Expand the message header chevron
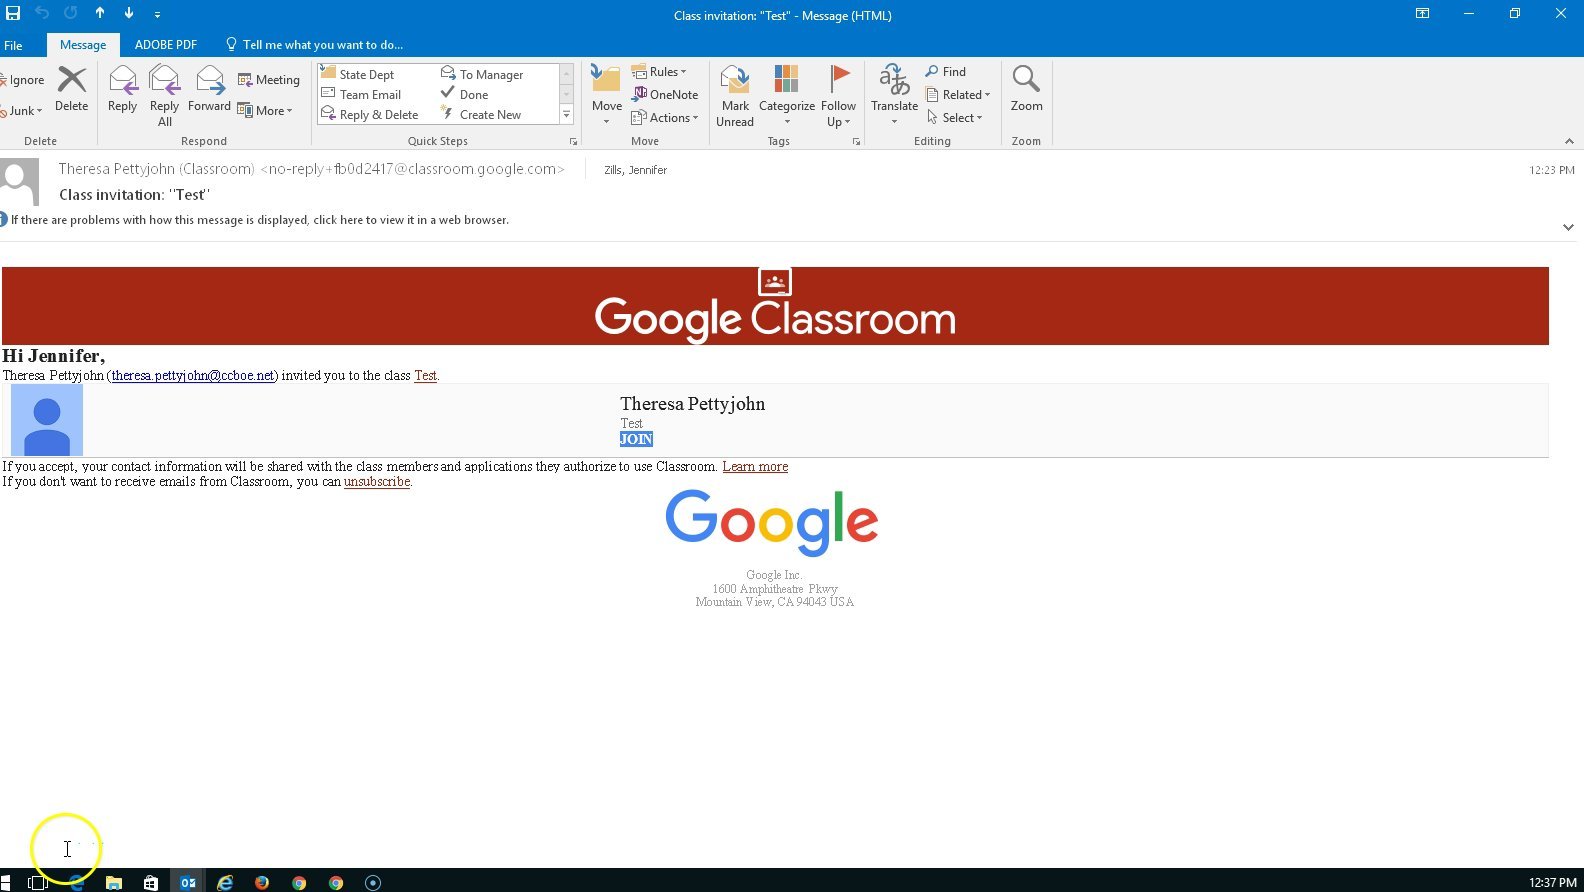The image size is (1584, 892). tap(1568, 227)
